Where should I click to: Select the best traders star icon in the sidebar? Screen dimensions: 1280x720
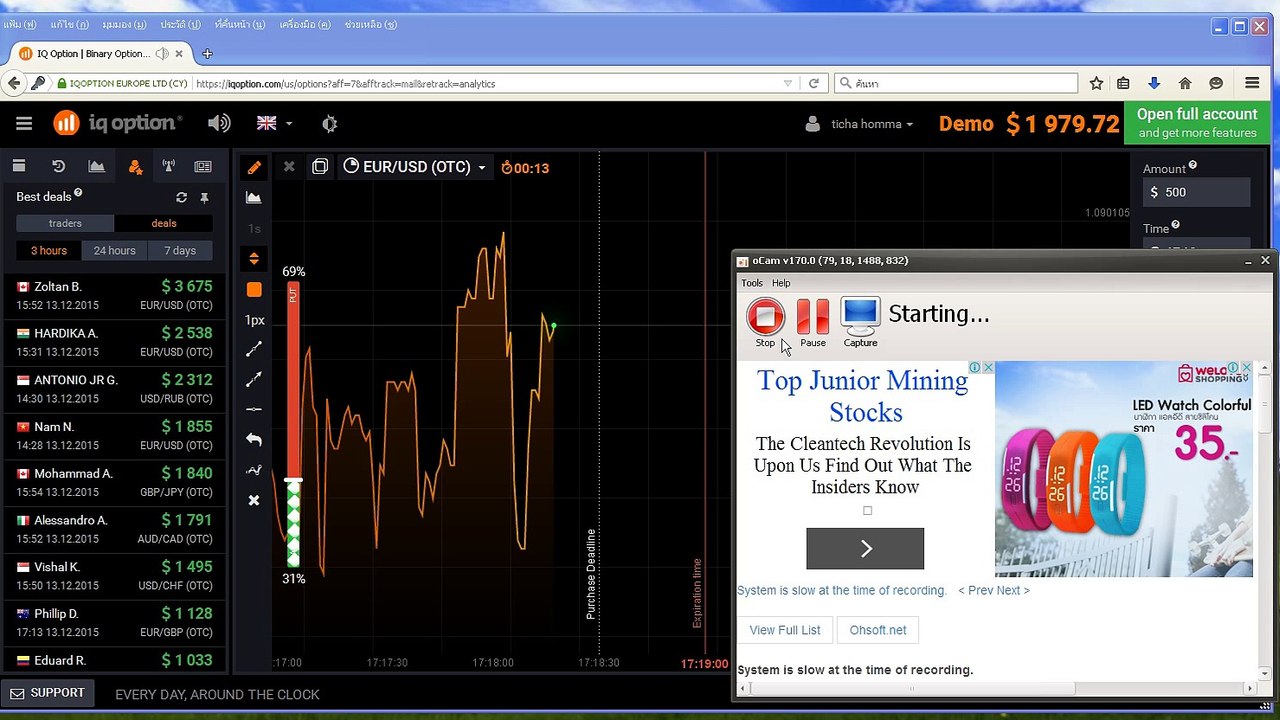(135, 167)
